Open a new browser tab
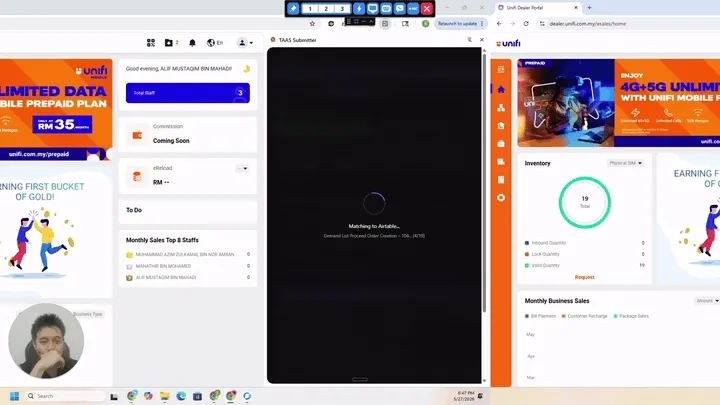This screenshot has height=405, width=720. pyautogui.click(x=590, y=8)
